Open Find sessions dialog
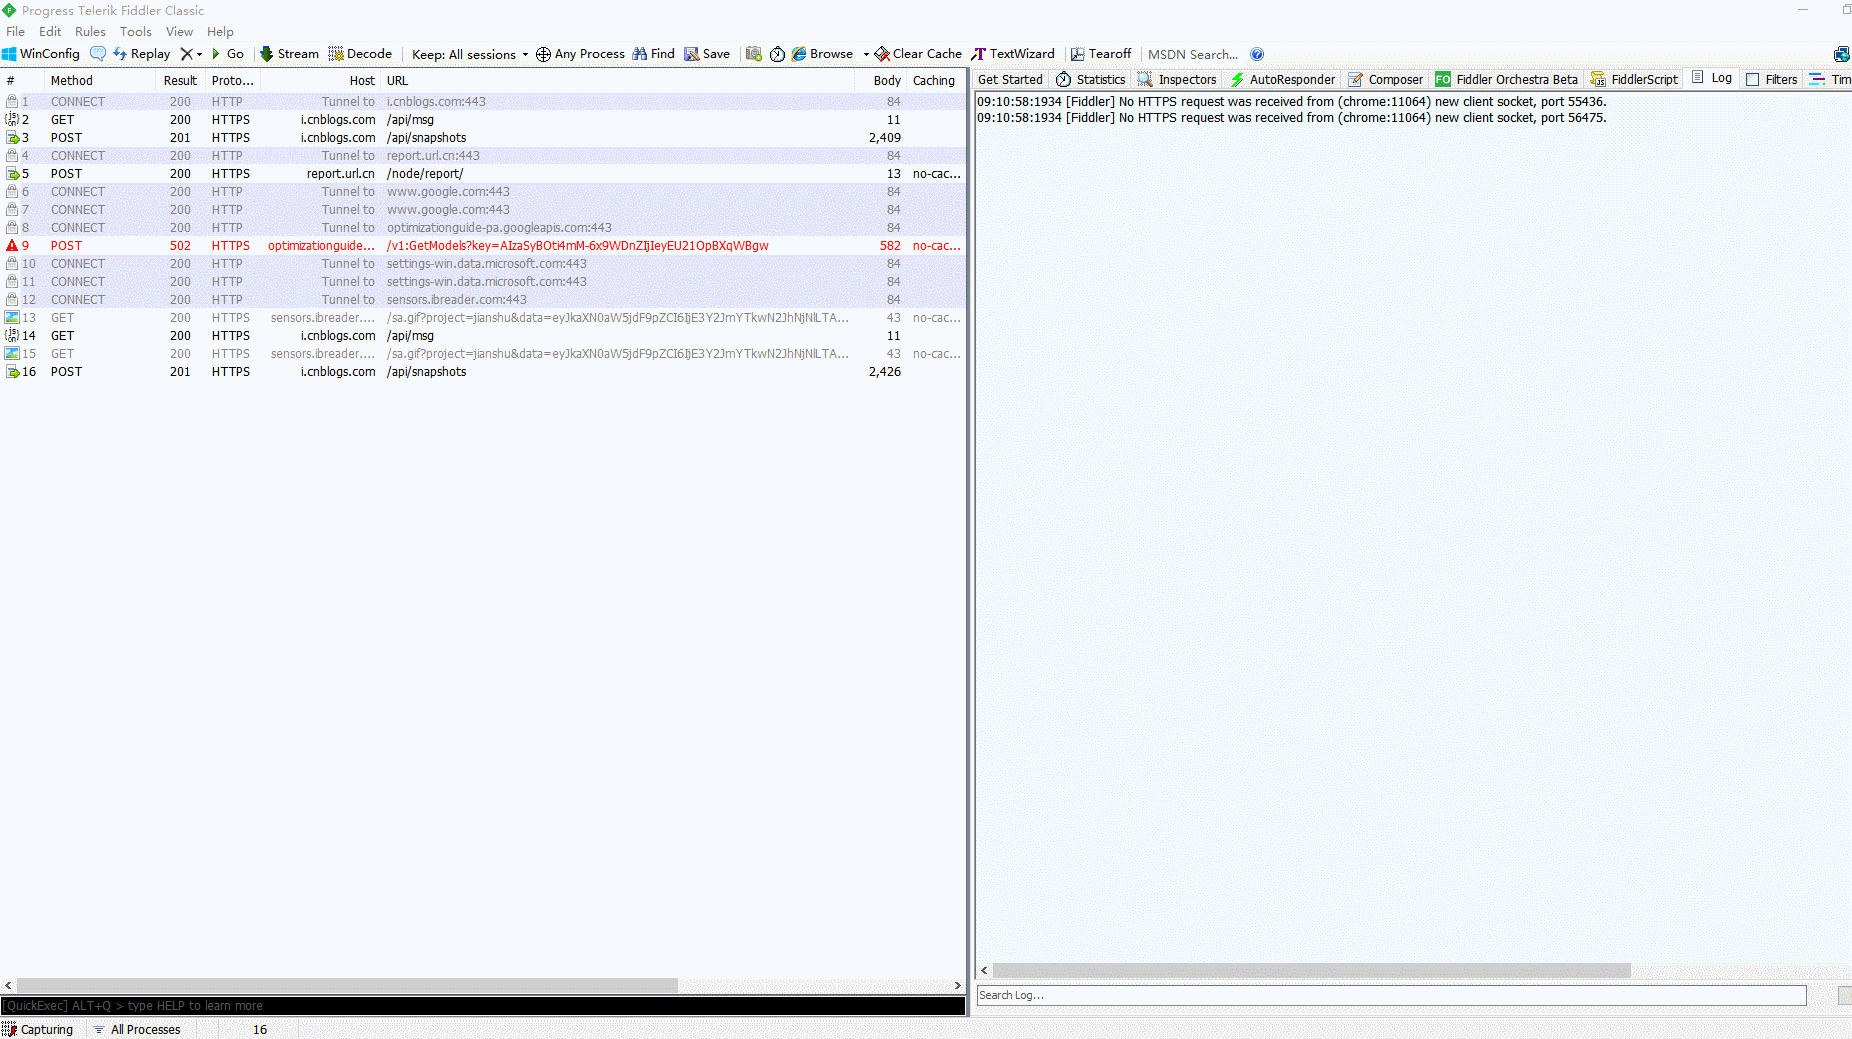The image size is (1852, 1039). (x=653, y=54)
